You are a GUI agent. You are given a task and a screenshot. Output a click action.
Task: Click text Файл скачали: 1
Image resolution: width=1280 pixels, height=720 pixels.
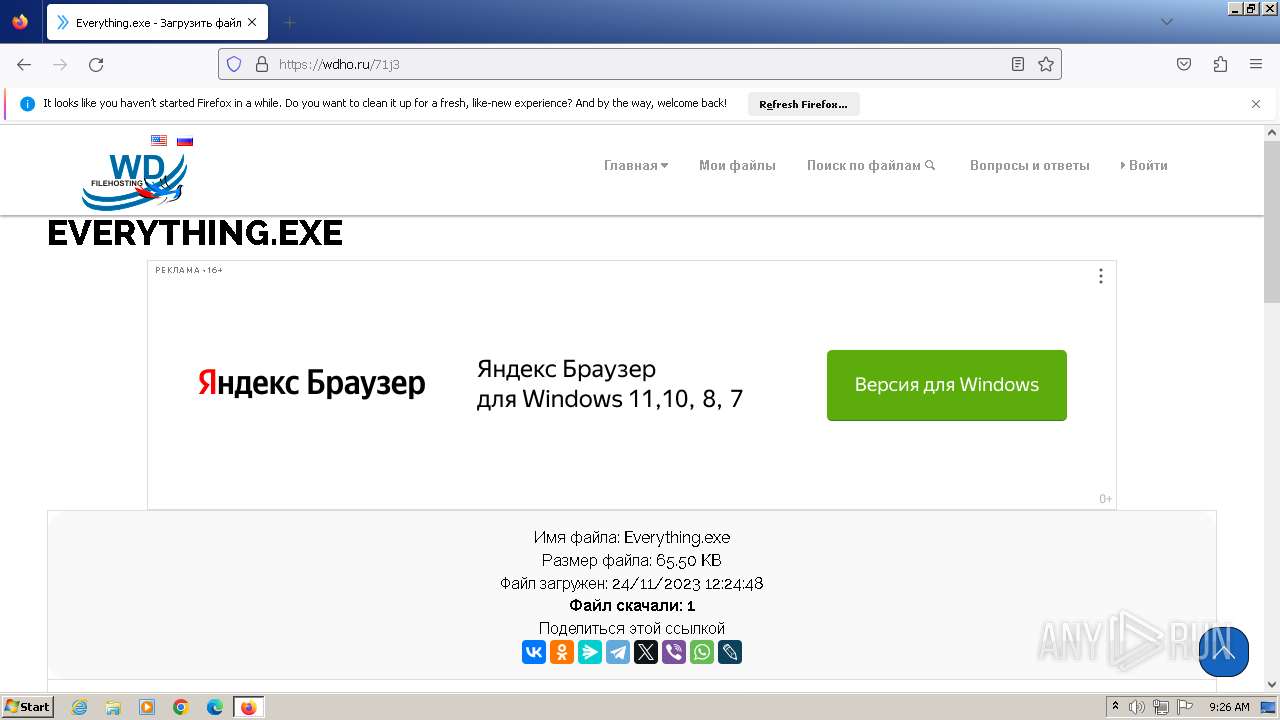pyautogui.click(x=632, y=606)
